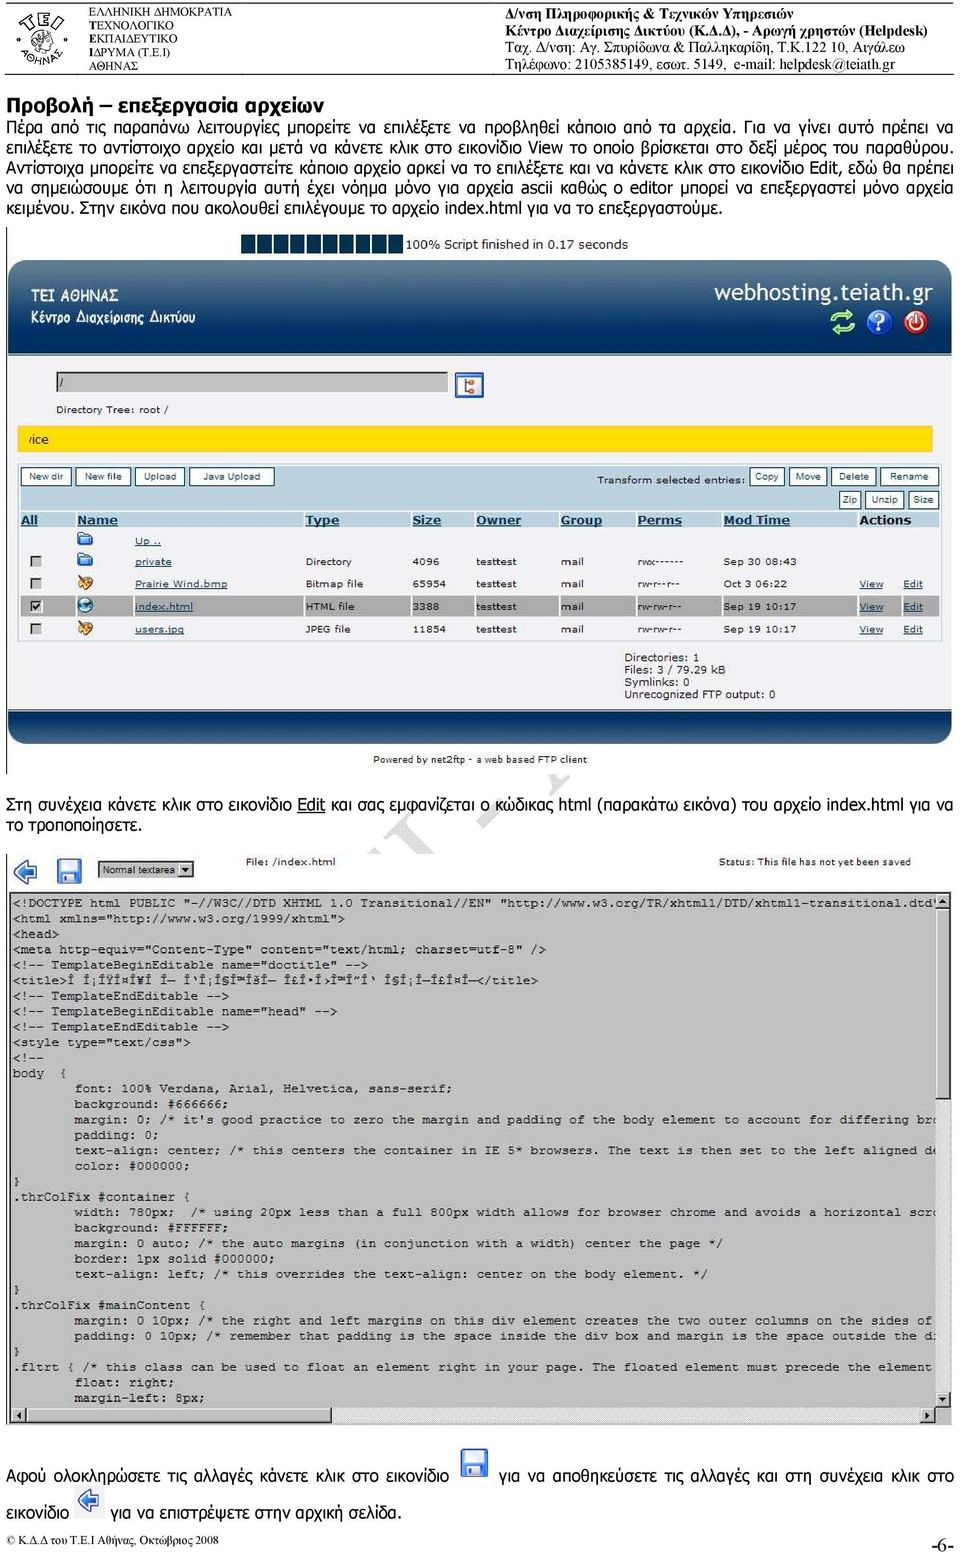This screenshot has width=960, height=1552.
Task: Open the Normal textarea dropdown
Action: coord(146,870)
